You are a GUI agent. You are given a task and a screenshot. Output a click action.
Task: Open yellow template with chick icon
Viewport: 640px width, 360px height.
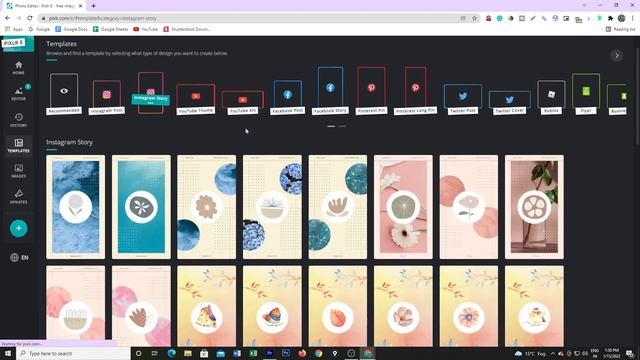(x=534, y=306)
